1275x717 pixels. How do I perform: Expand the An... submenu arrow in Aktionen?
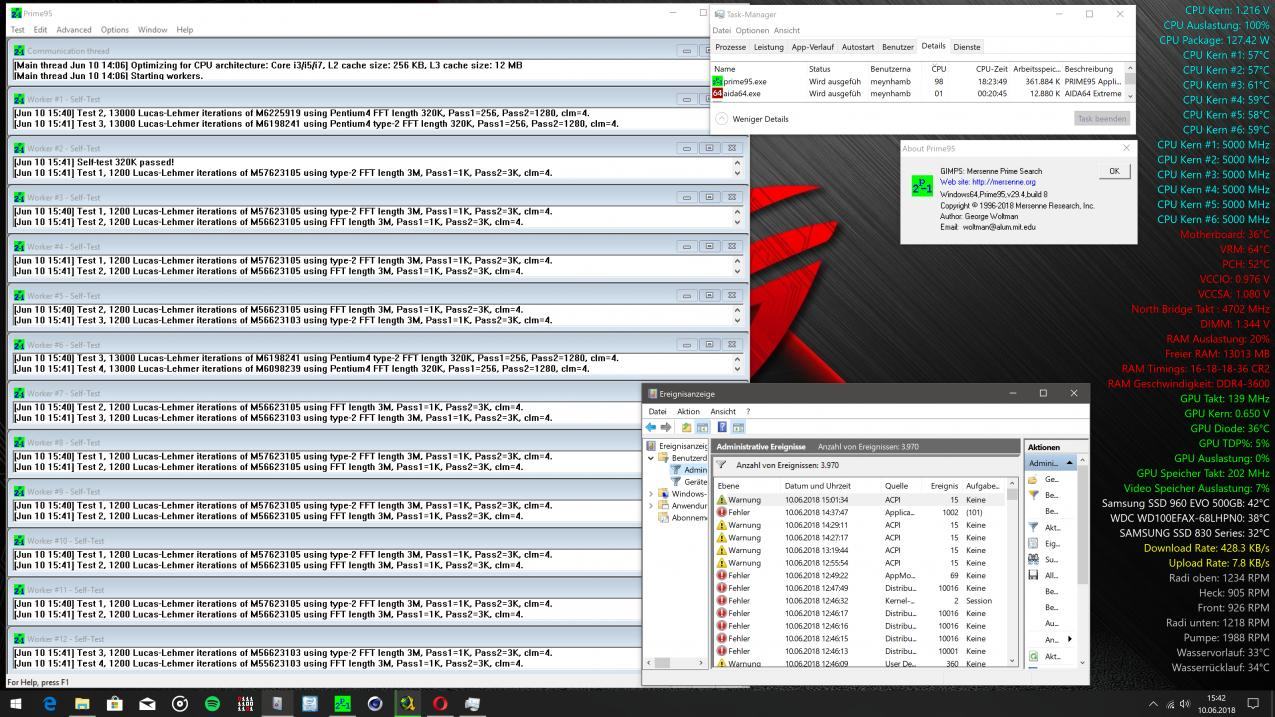(1069, 639)
